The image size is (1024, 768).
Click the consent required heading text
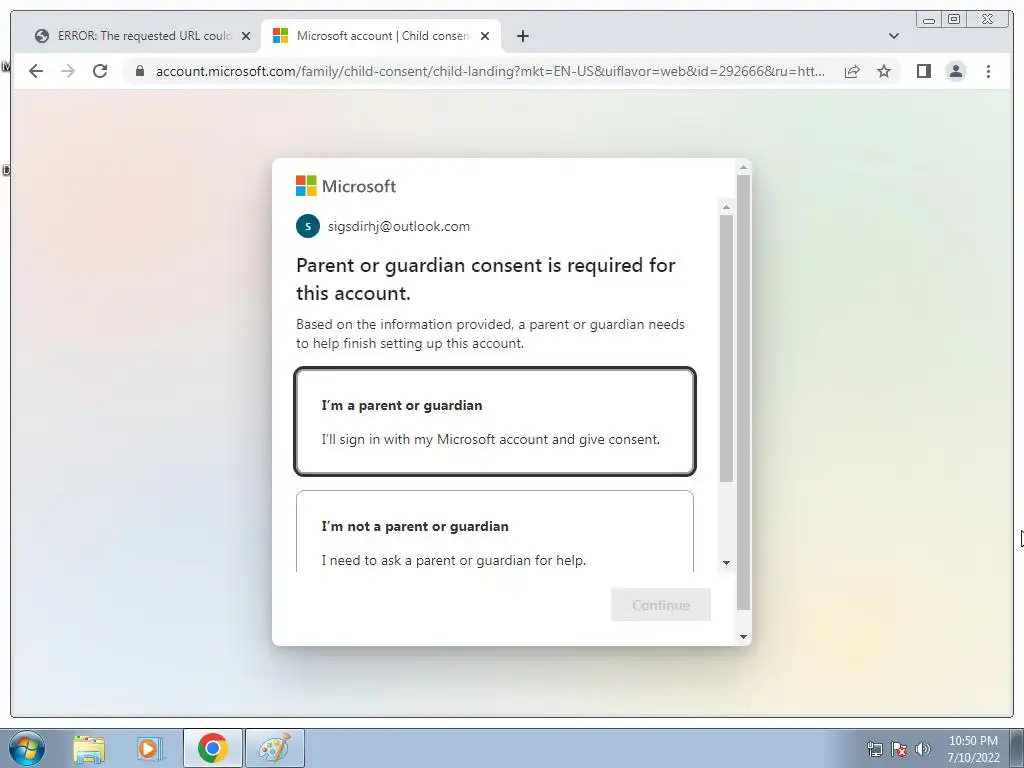(x=485, y=279)
